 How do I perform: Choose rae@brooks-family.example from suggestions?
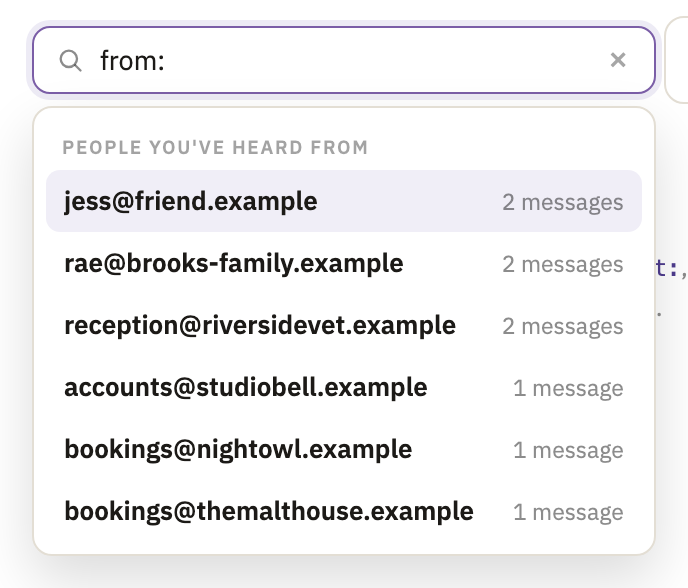344,263
